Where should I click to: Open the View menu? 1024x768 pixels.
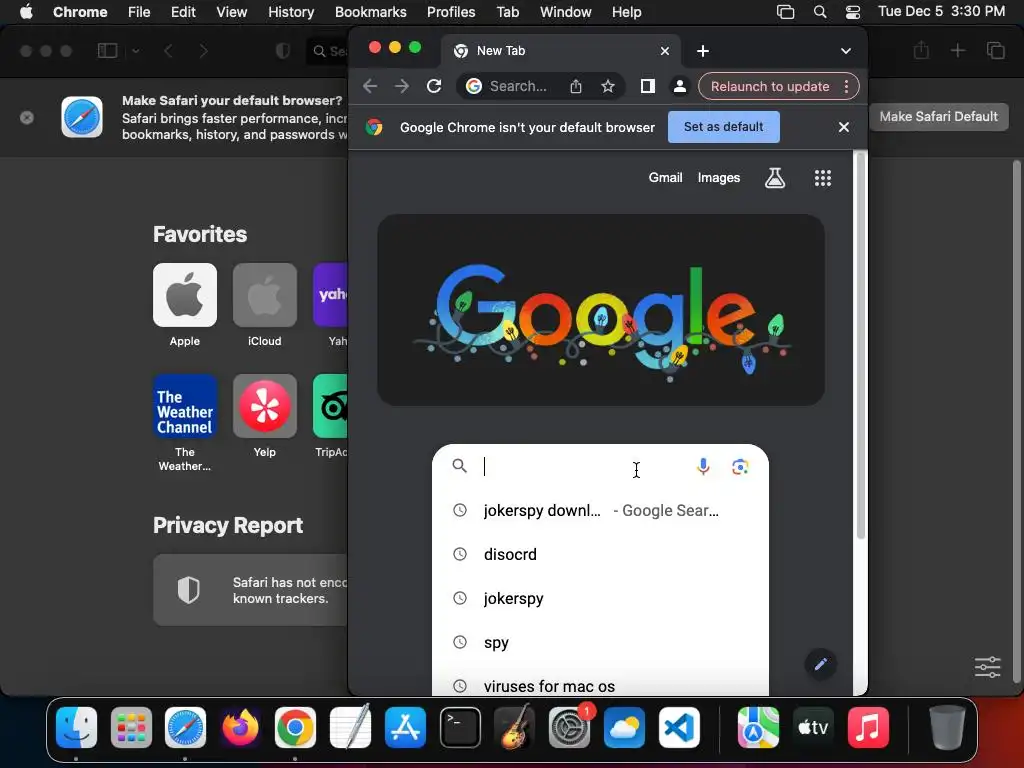[x=232, y=12]
